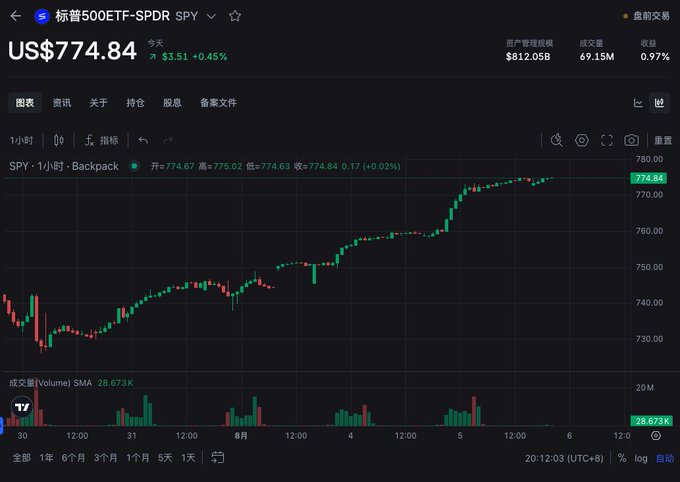Click the $3.51 +0.45% change text
The width and height of the screenshot is (680, 482).
coord(188,56)
